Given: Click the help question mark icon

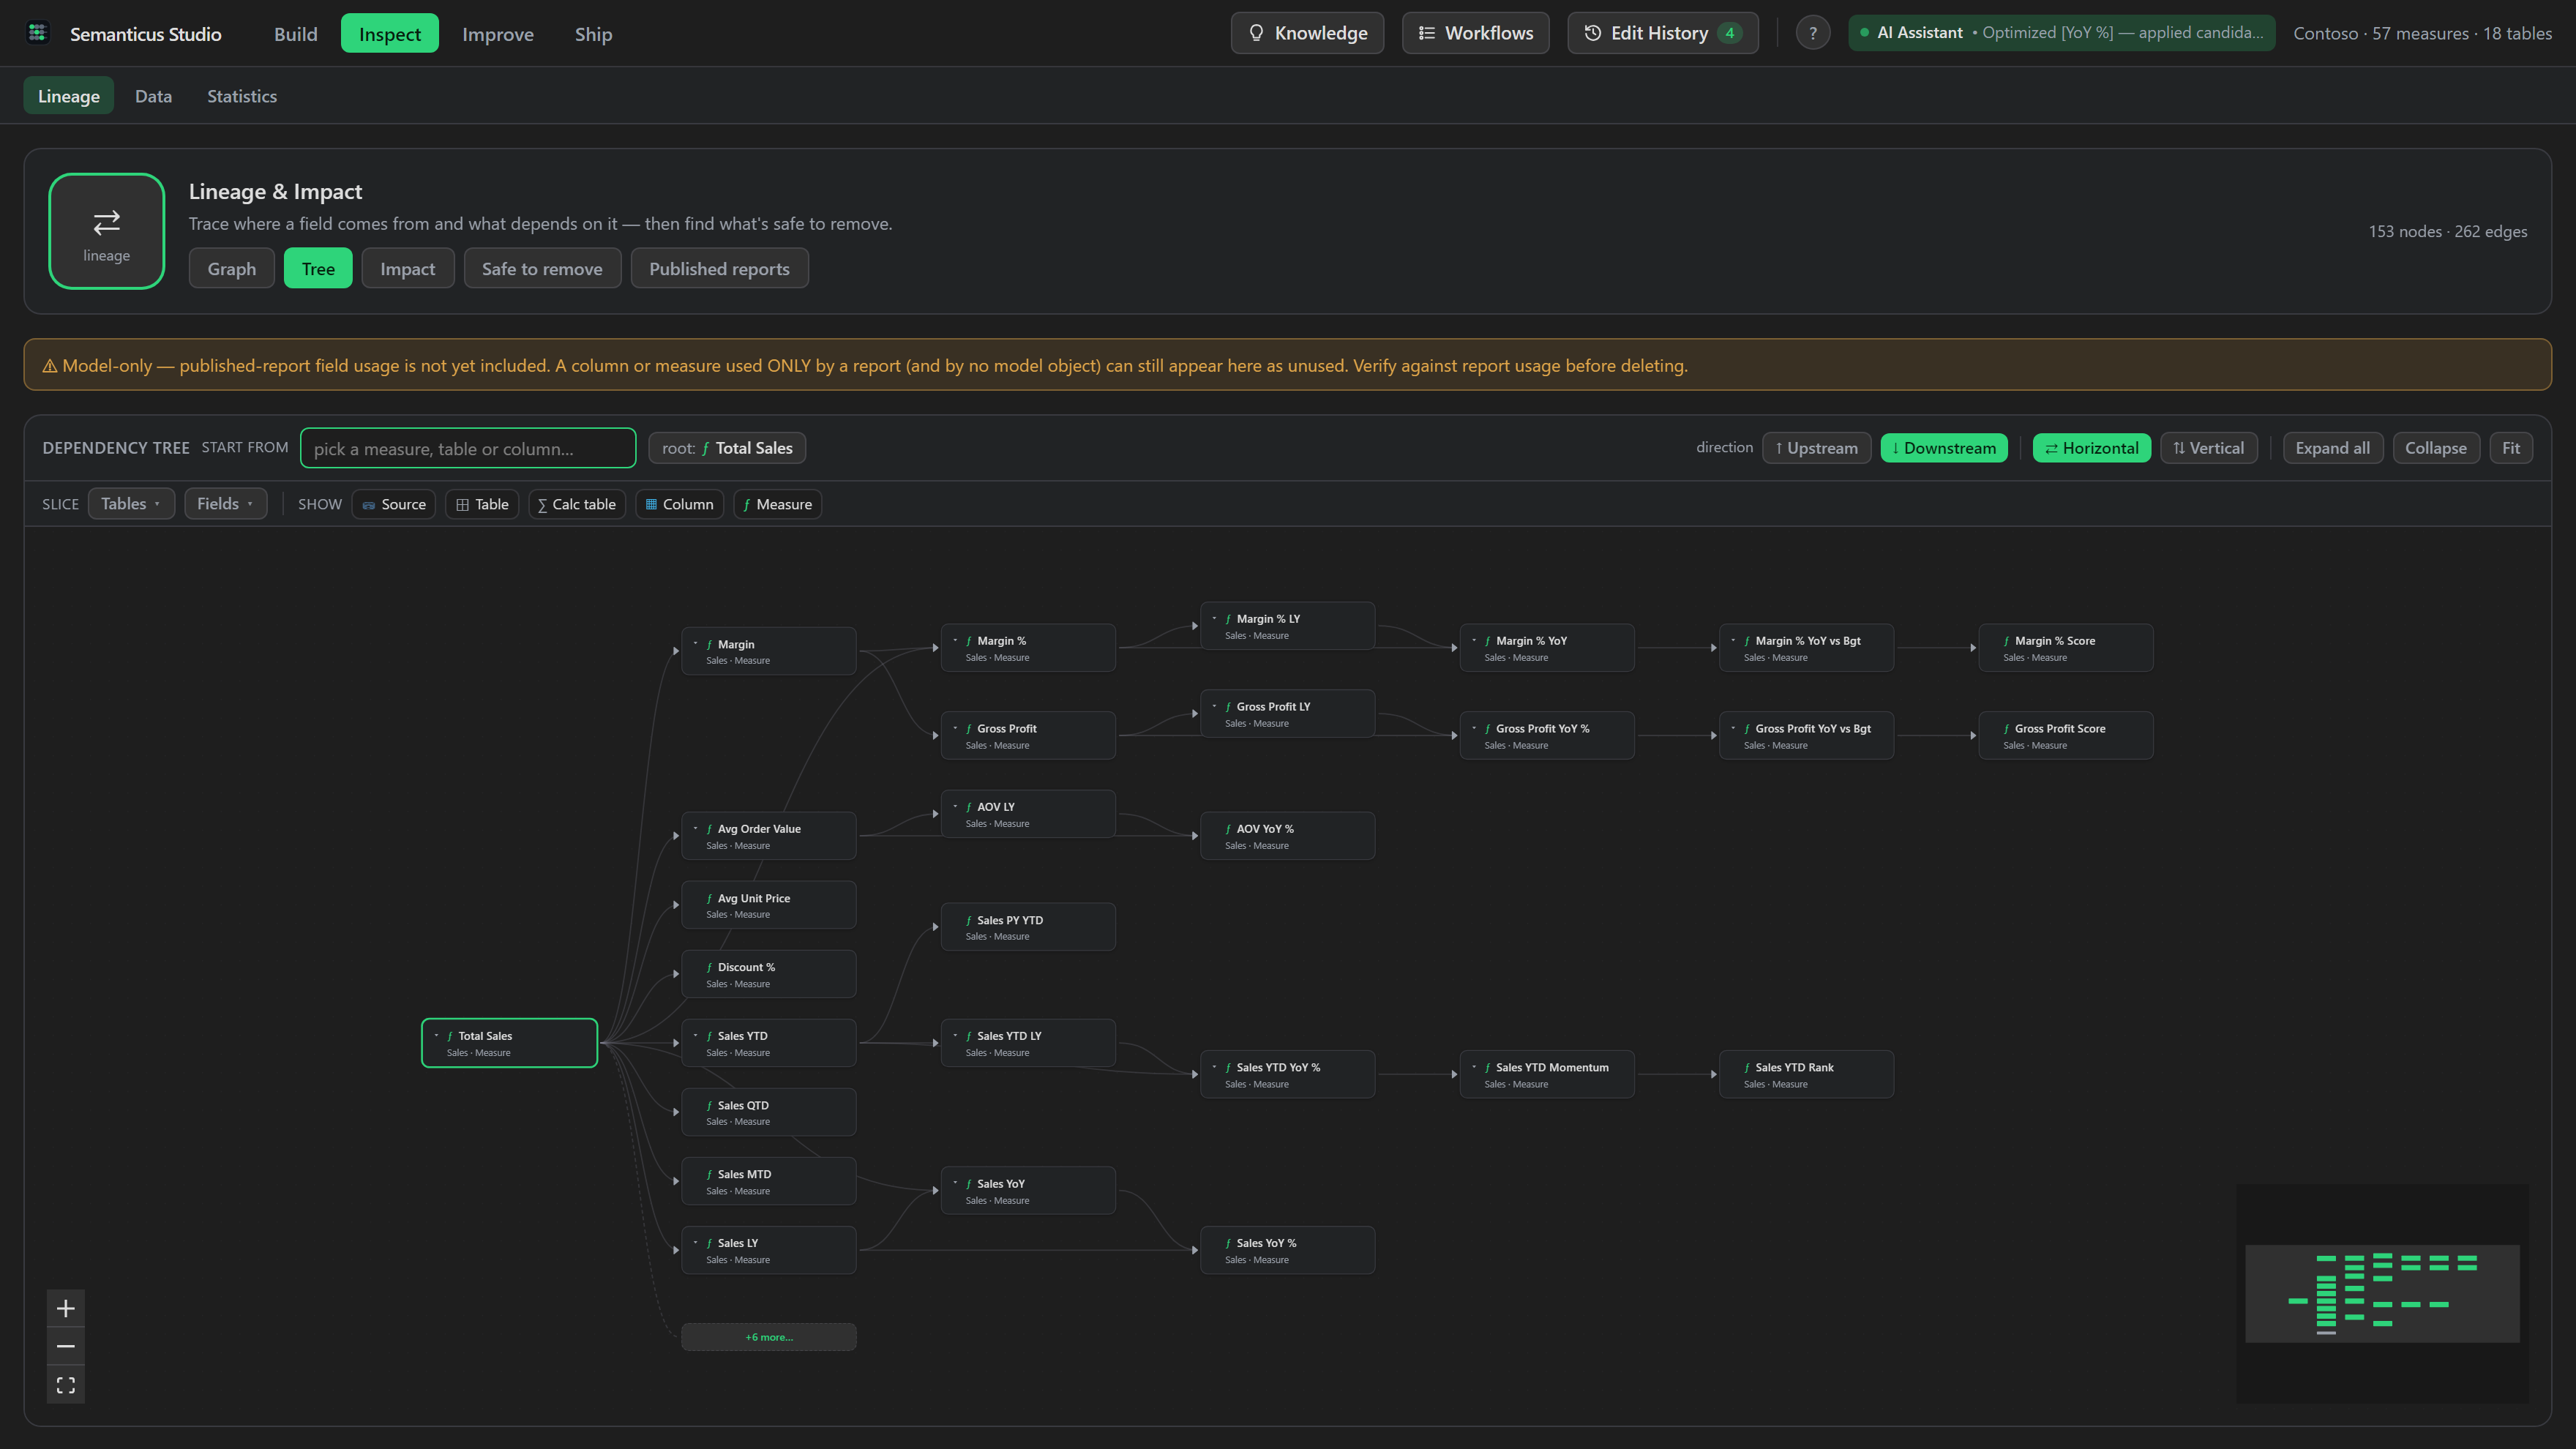Looking at the screenshot, I should (x=1812, y=33).
